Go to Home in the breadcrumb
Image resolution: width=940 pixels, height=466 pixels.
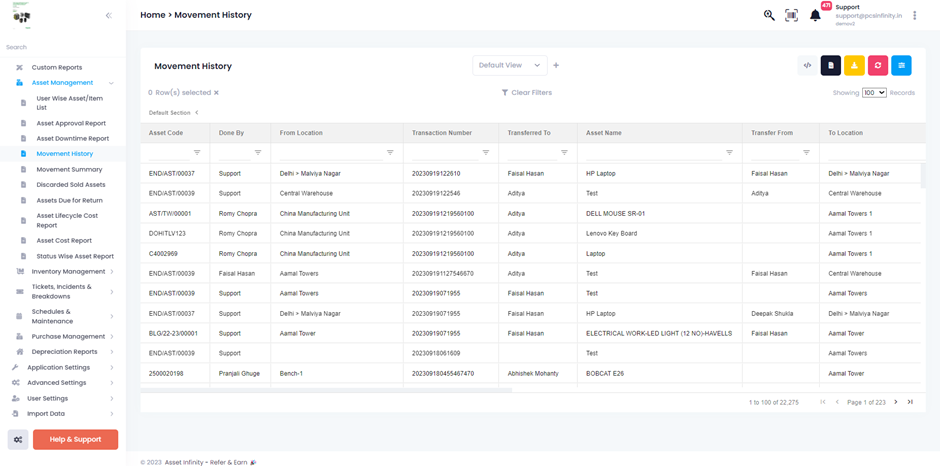[x=153, y=15]
